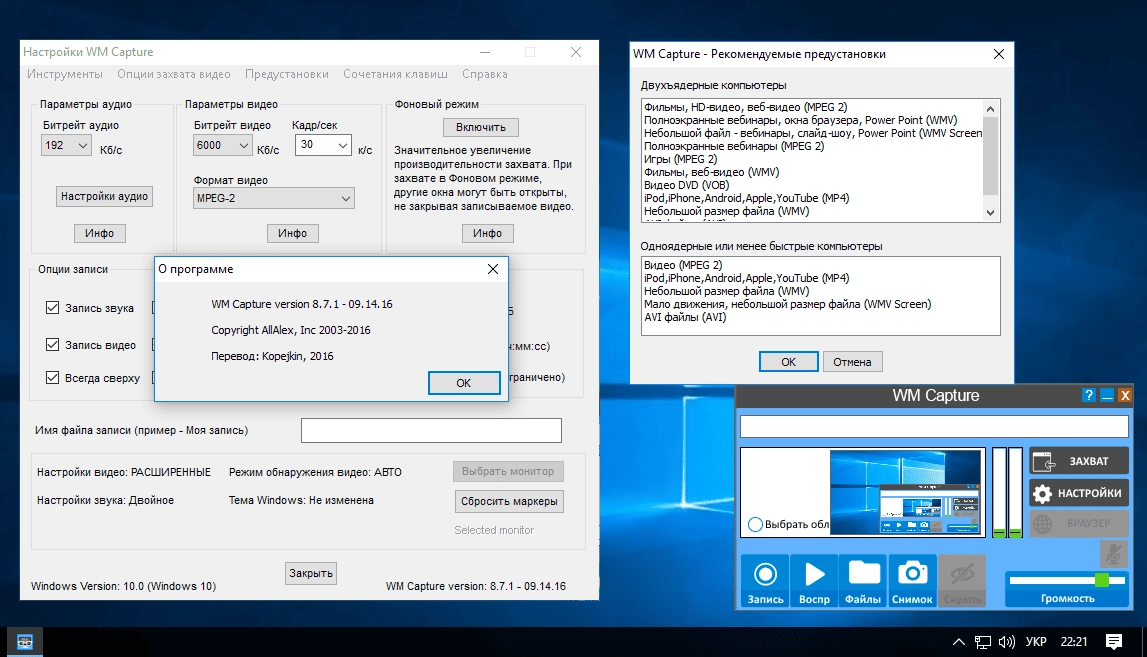1147x657 pixels.
Task: Click OK in the presets window
Action: tap(789, 361)
